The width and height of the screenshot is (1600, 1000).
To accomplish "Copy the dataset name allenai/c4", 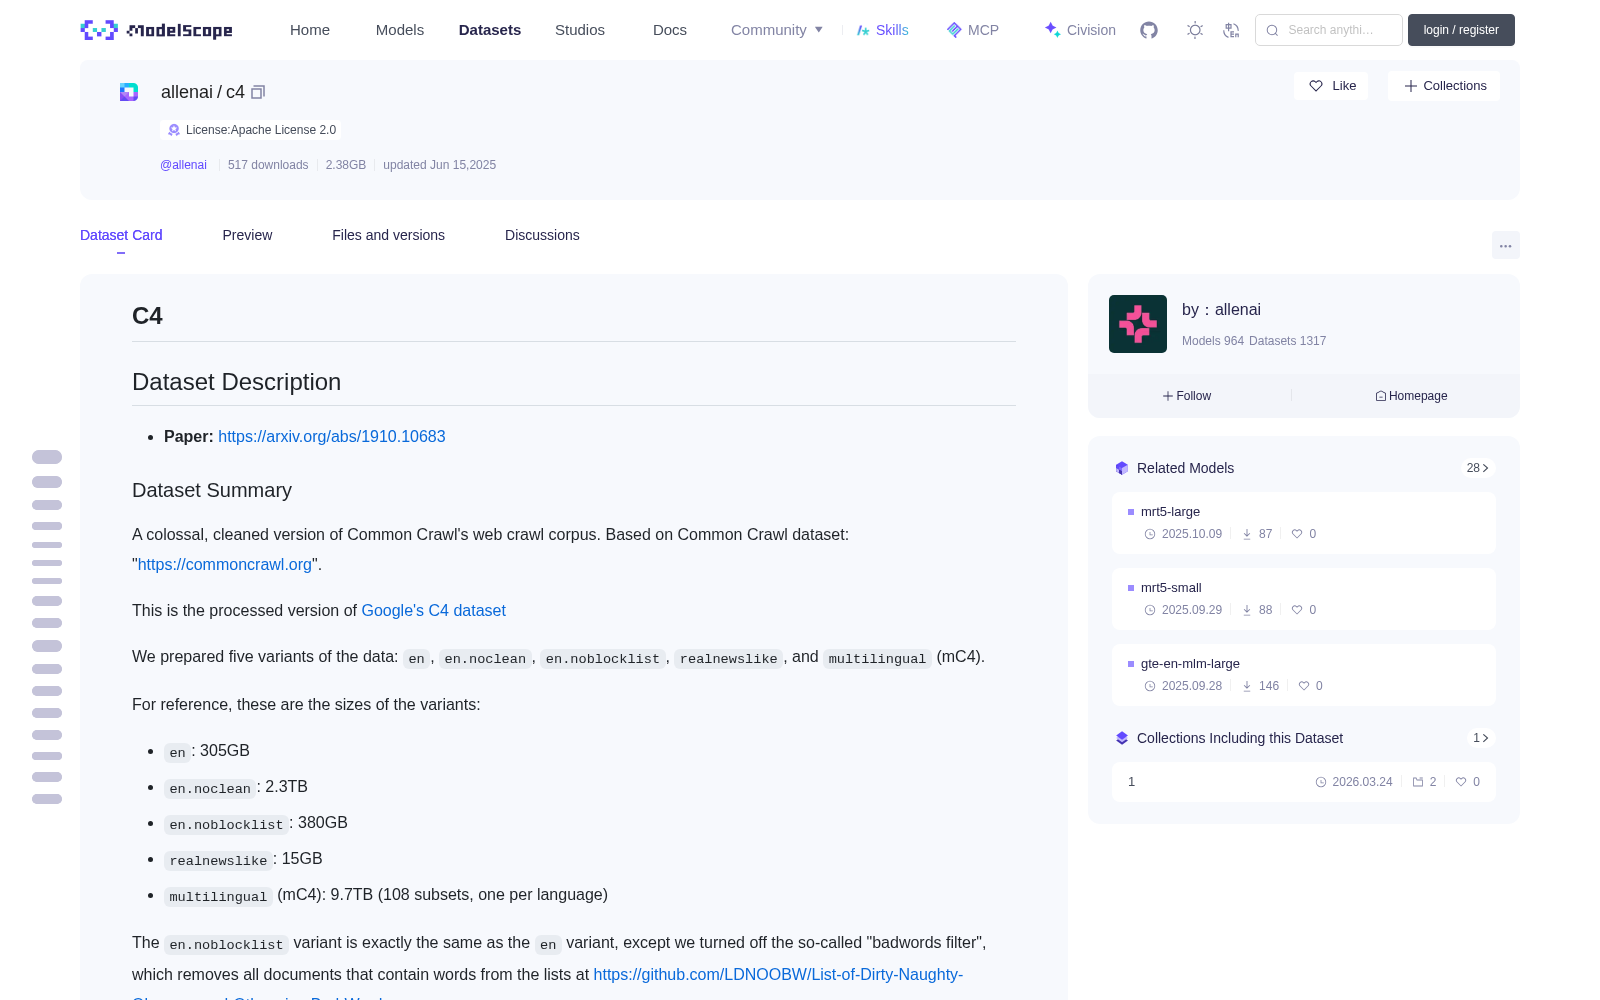I will (x=258, y=92).
